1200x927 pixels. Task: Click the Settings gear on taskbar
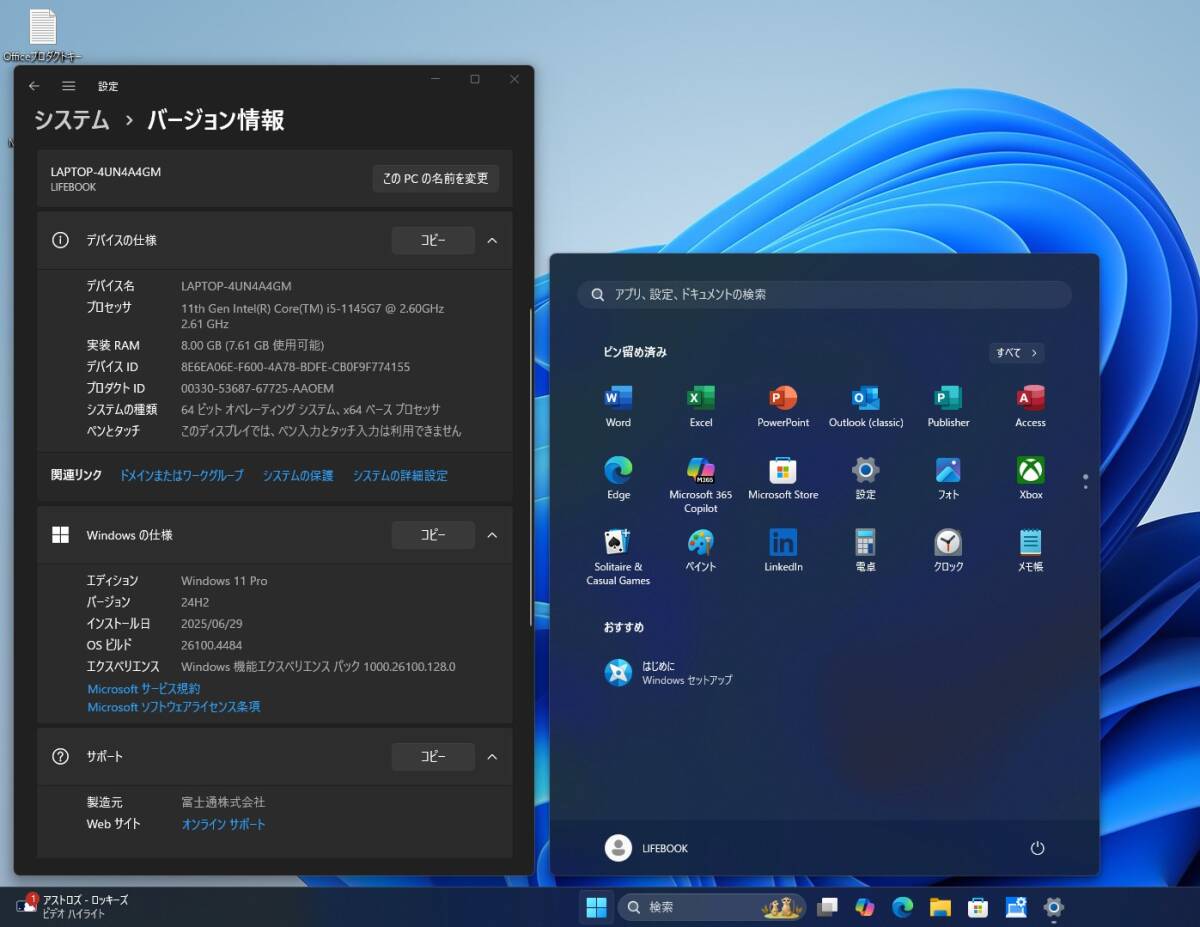(1053, 907)
